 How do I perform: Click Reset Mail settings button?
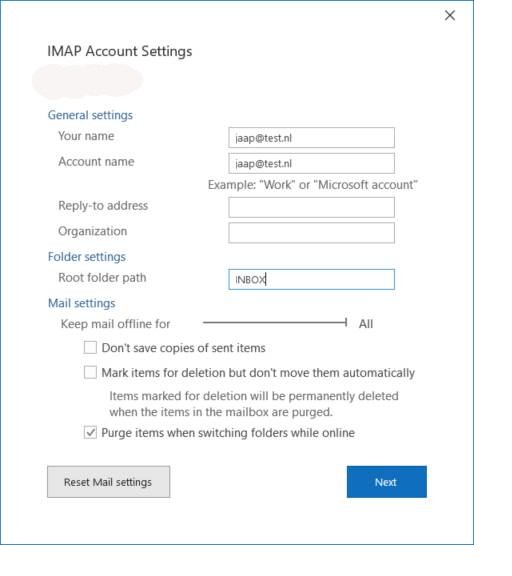pos(108,482)
